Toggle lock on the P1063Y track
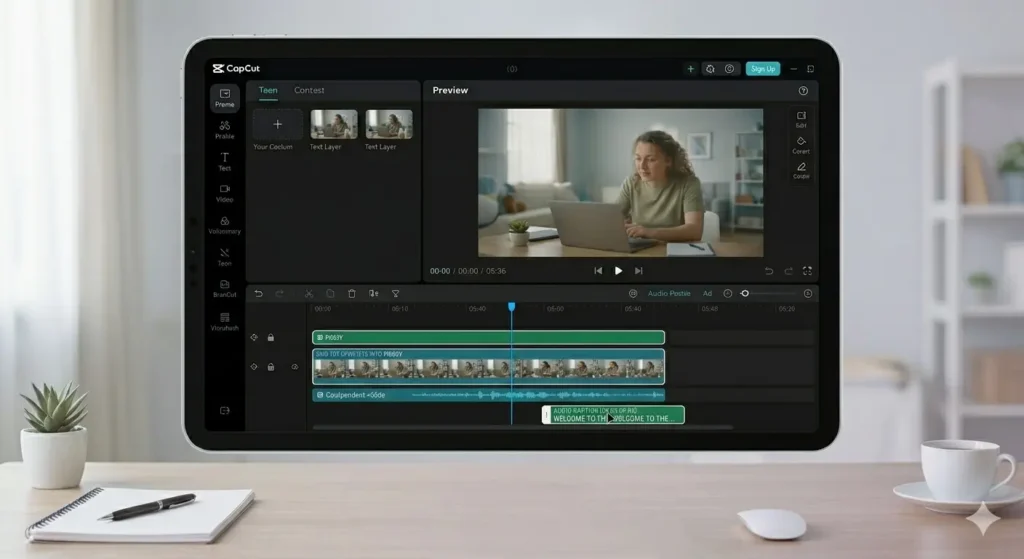1024x559 pixels. point(271,338)
